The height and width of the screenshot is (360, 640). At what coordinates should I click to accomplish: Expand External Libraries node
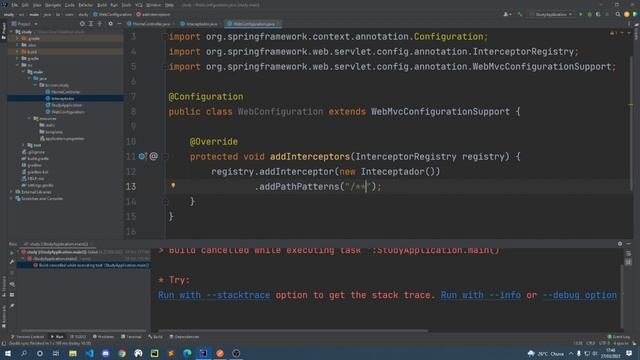(12, 192)
